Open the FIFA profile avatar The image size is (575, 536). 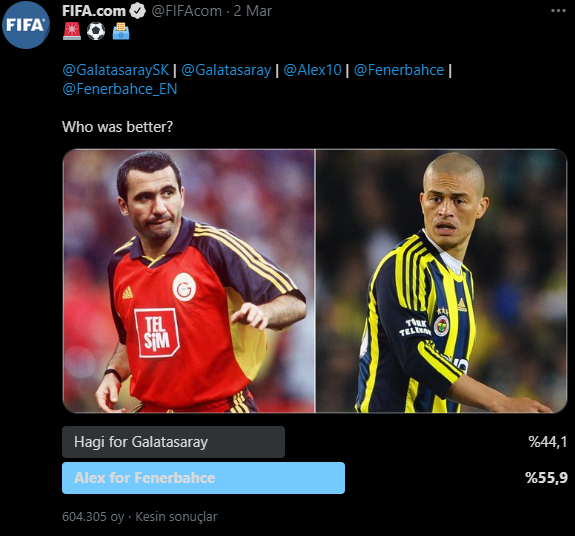pos(26,25)
